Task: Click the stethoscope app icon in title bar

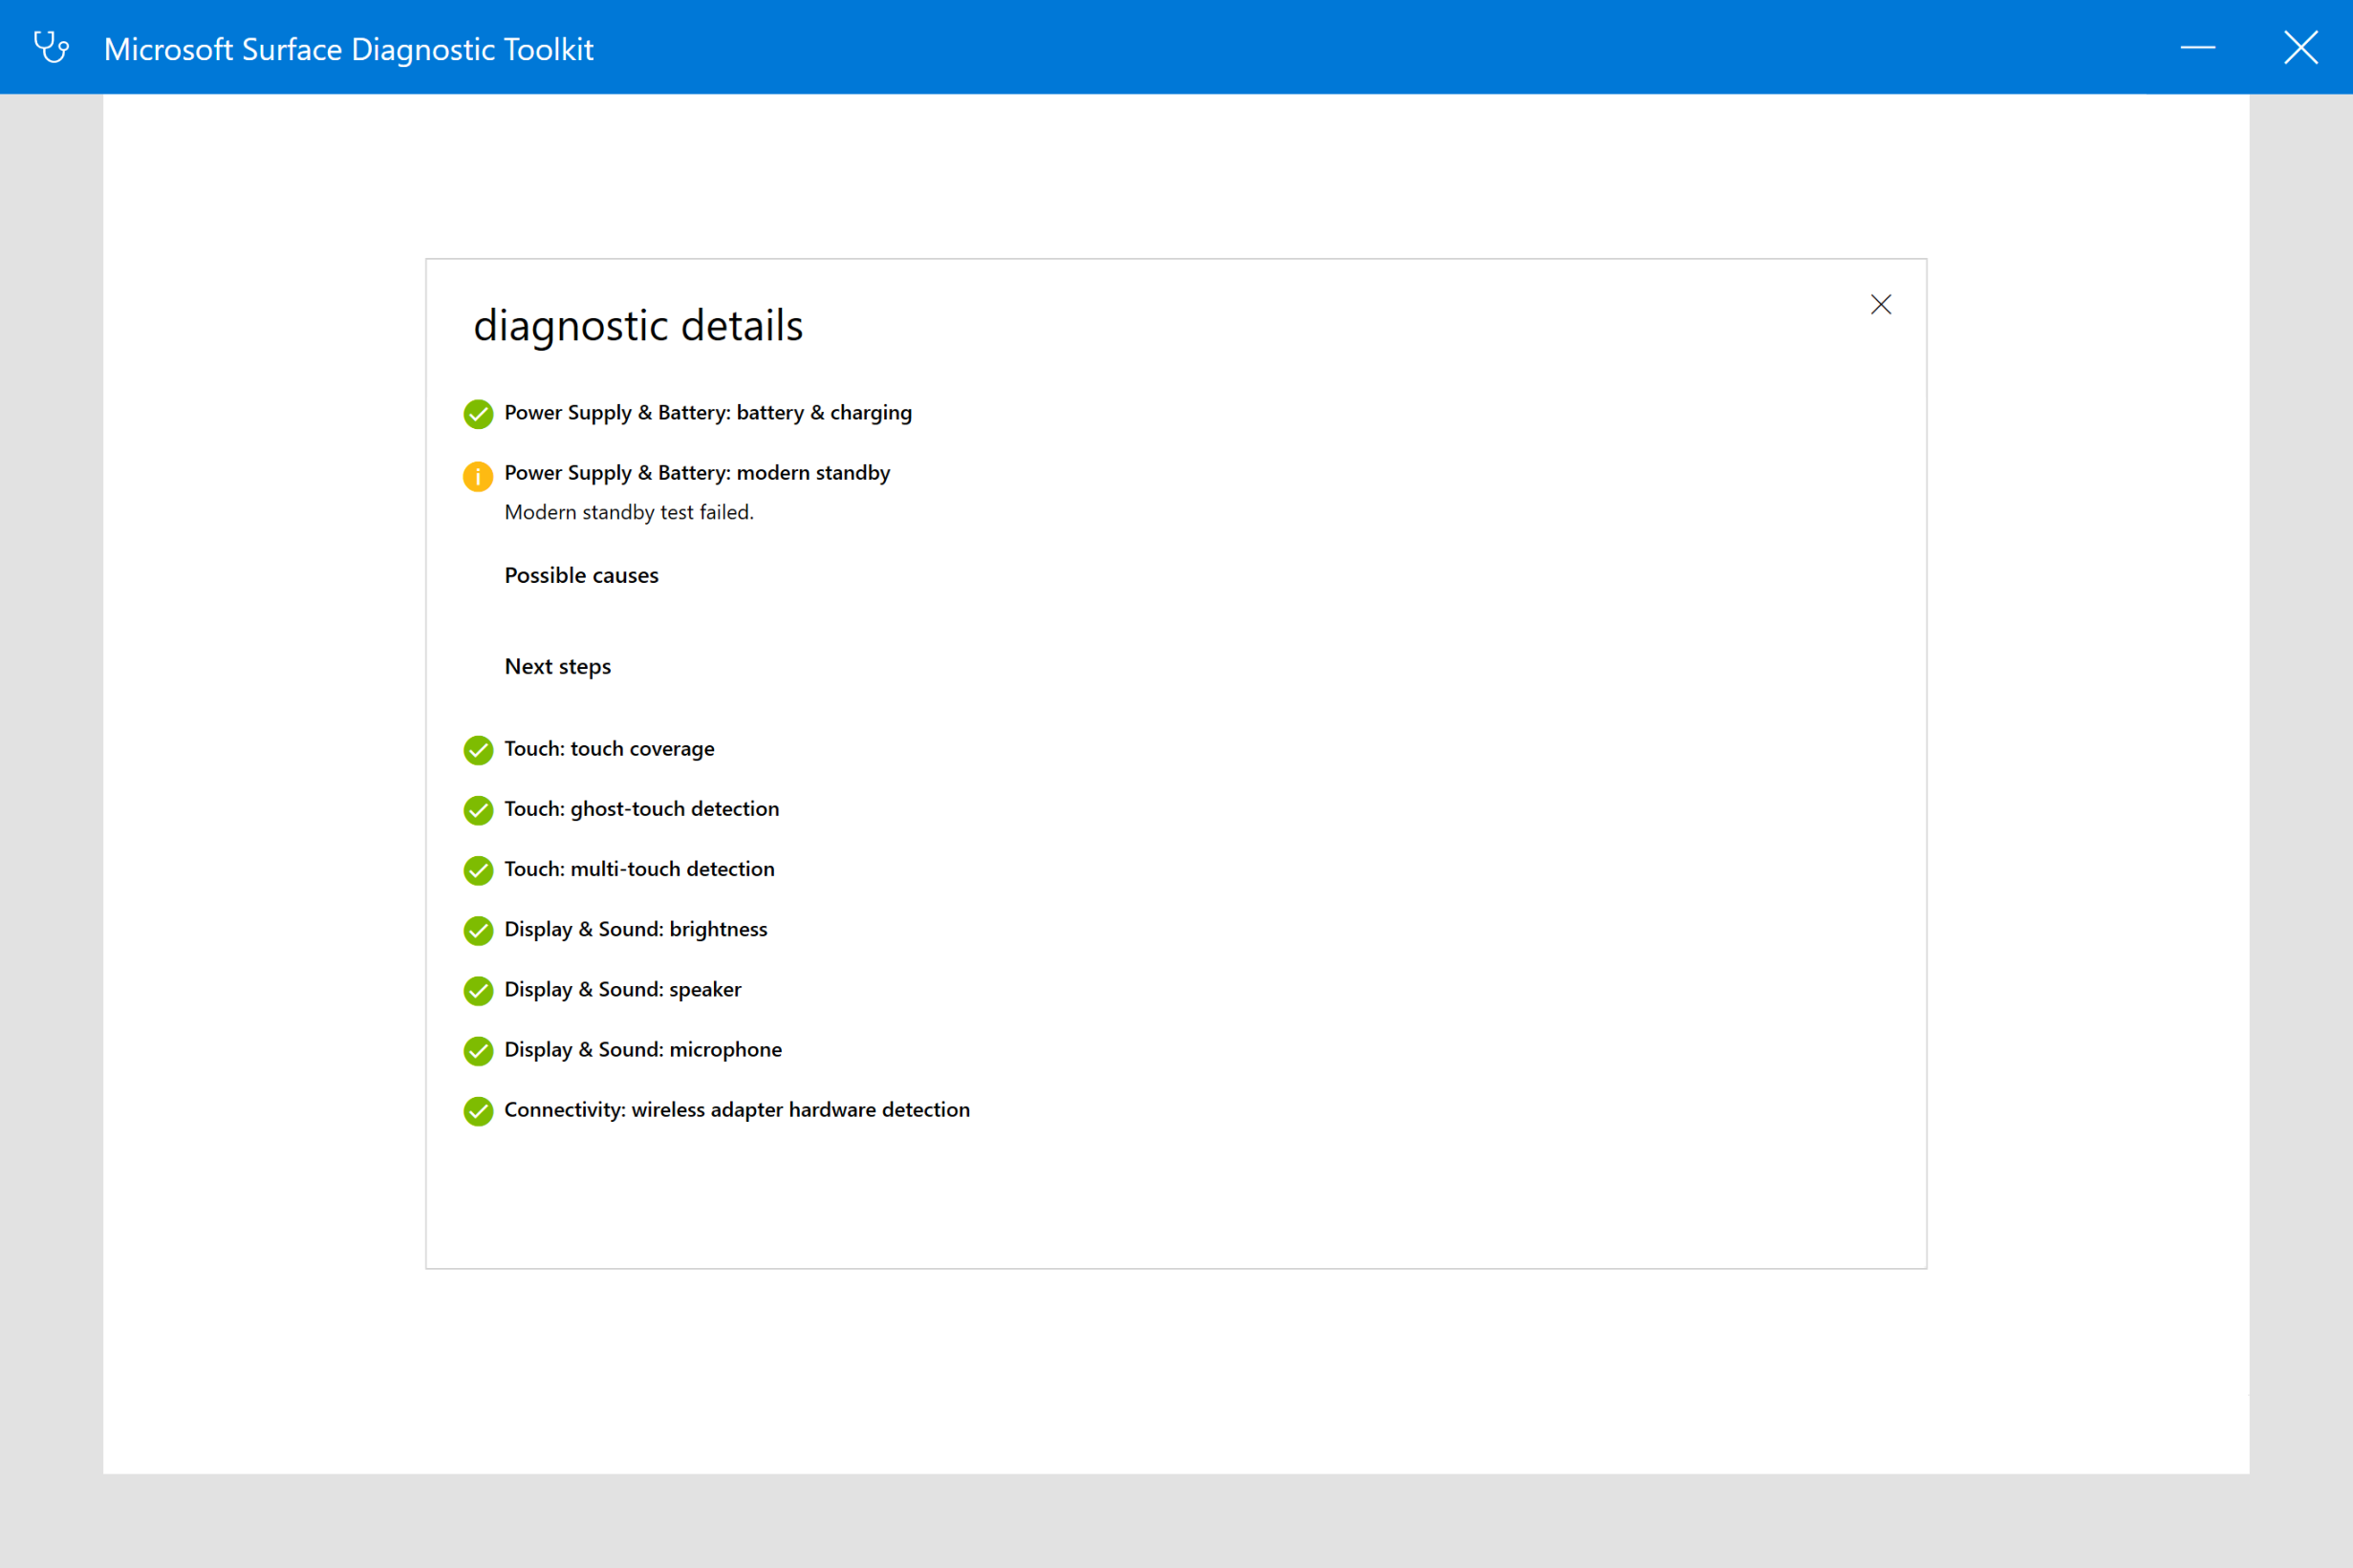Action: [x=51, y=47]
